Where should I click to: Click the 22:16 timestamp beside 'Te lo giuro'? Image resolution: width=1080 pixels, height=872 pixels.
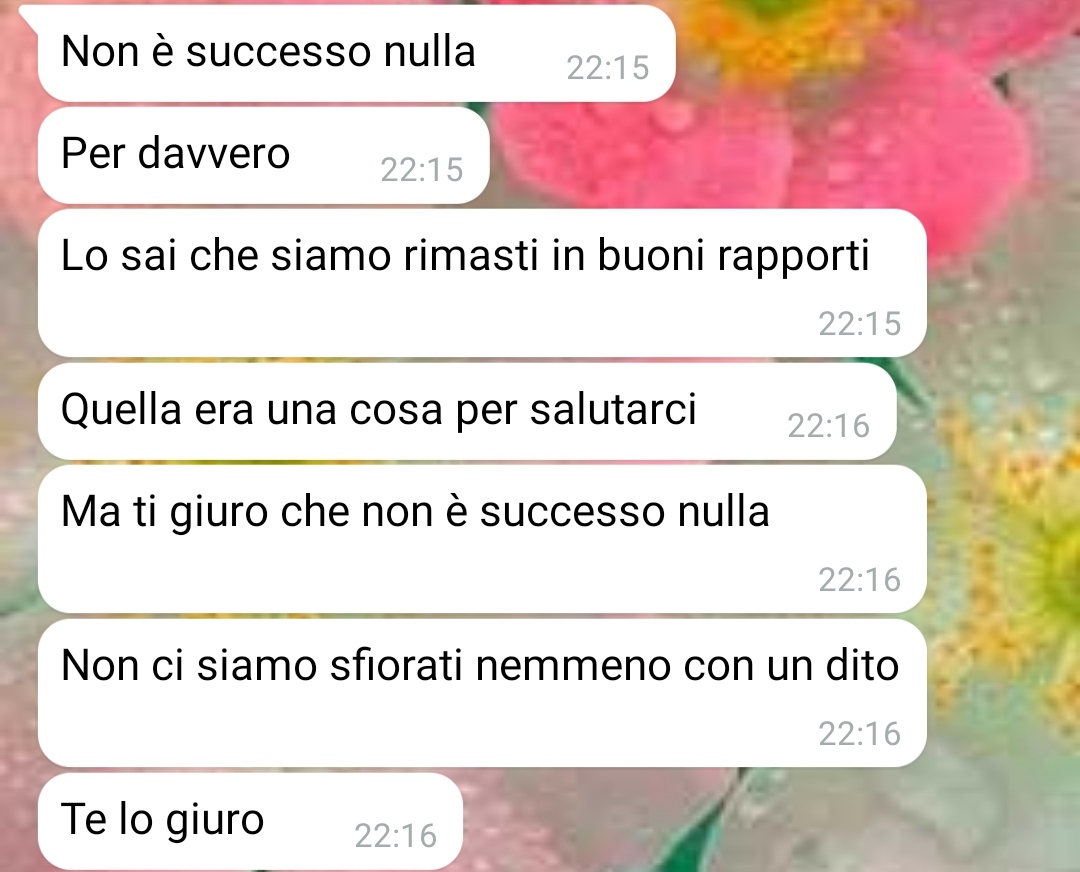(395, 836)
